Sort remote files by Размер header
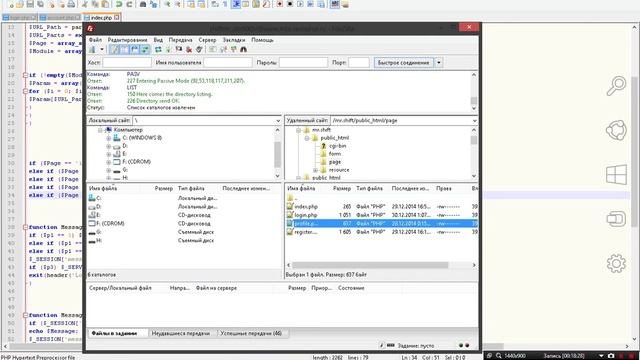Image resolution: width=640 pixels, height=360 pixels. [x=342, y=189]
